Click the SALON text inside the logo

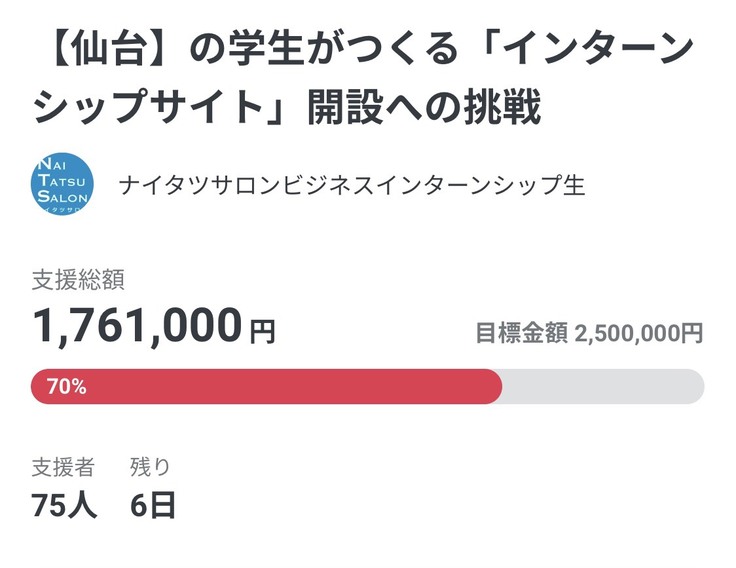pyautogui.click(x=62, y=198)
